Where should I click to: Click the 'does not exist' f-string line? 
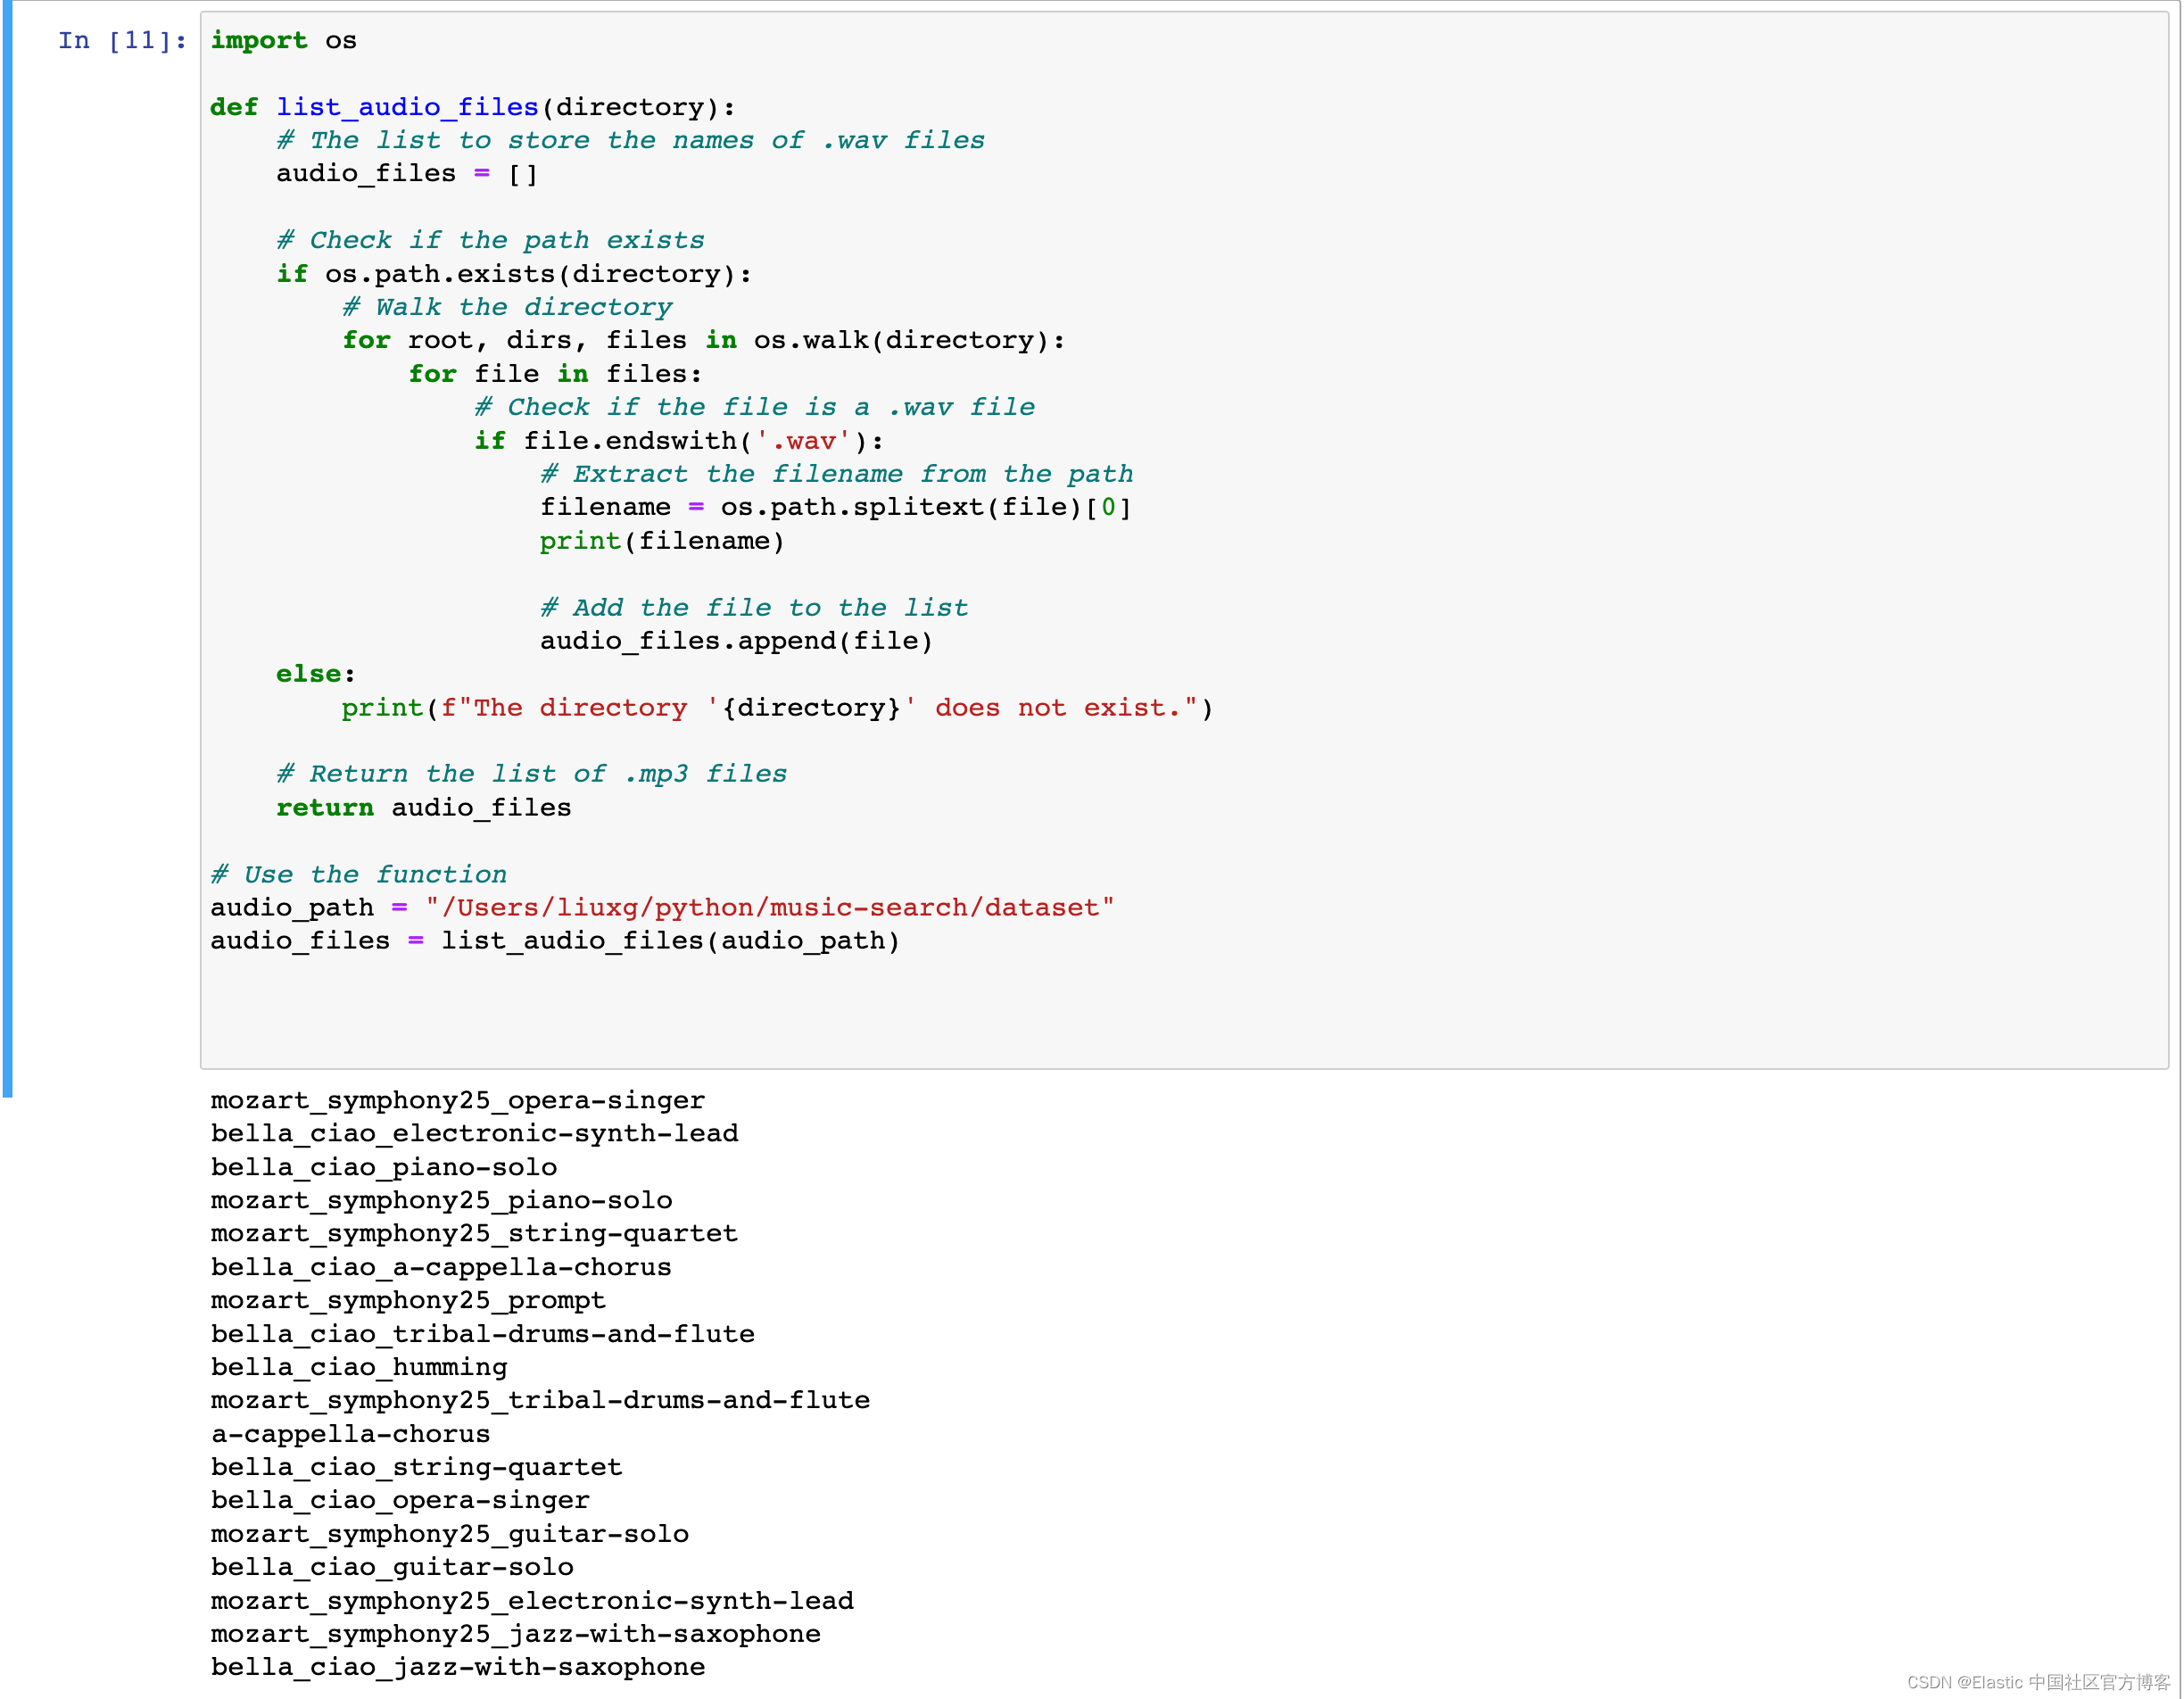point(776,708)
